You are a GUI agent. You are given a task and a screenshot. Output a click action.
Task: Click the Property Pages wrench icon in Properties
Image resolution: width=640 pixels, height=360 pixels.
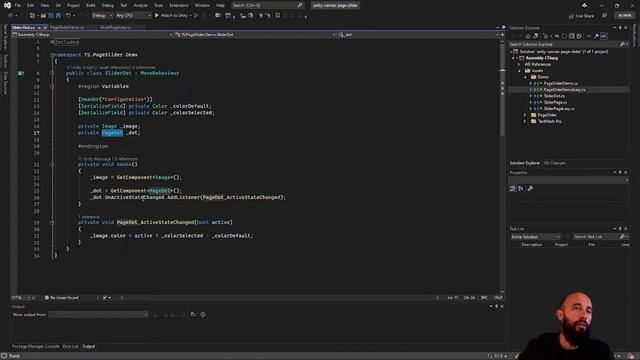coord(530,189)
